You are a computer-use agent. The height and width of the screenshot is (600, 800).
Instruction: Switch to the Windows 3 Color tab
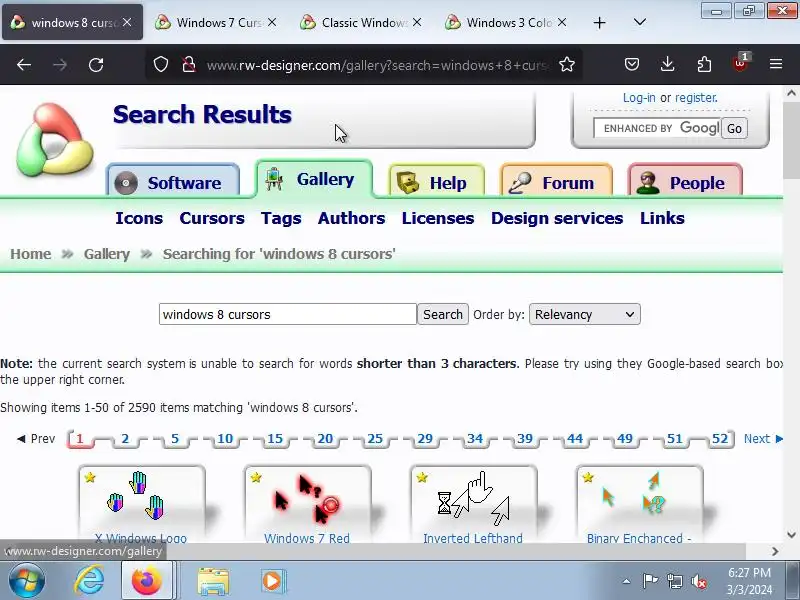click(x=507, y=22)
